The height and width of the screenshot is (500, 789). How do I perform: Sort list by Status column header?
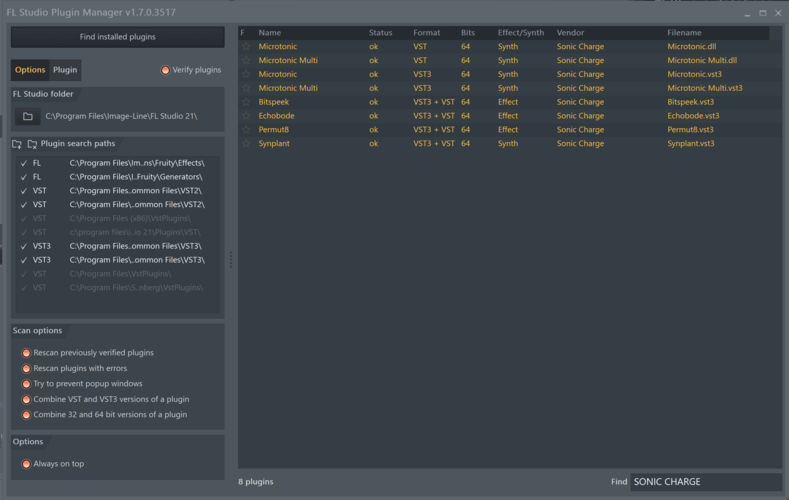[380, 33]
